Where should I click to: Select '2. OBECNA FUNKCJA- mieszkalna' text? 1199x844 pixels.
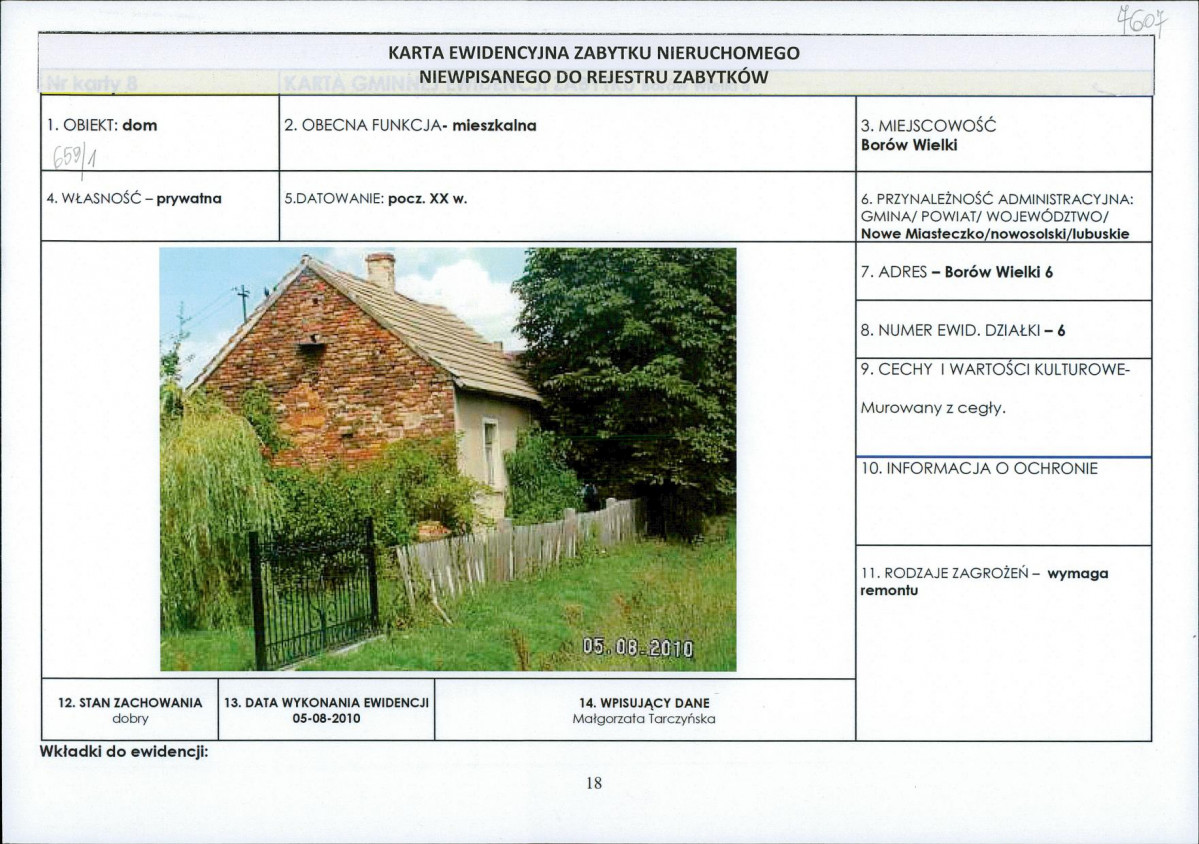tap(411, 125)
